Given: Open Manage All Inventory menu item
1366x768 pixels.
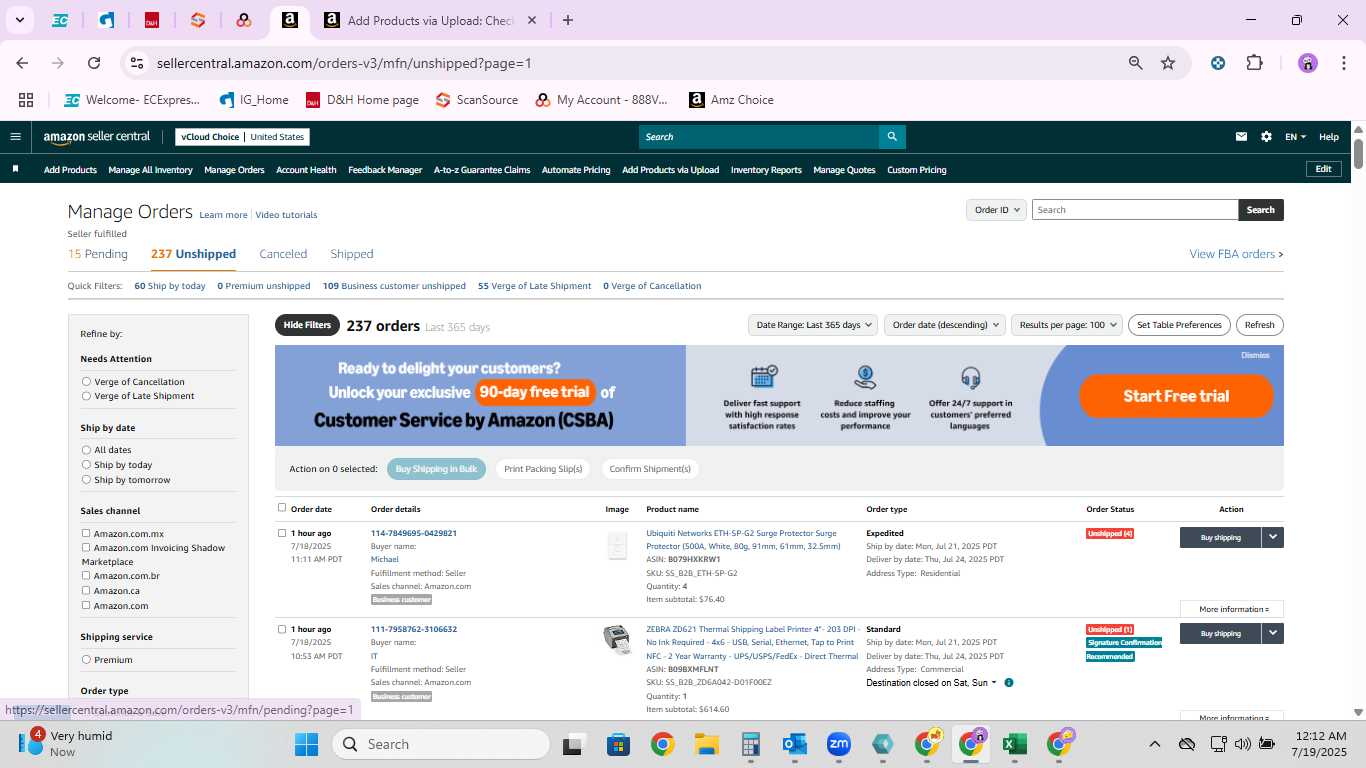Looking at the screenshot, I should [150, 170].
